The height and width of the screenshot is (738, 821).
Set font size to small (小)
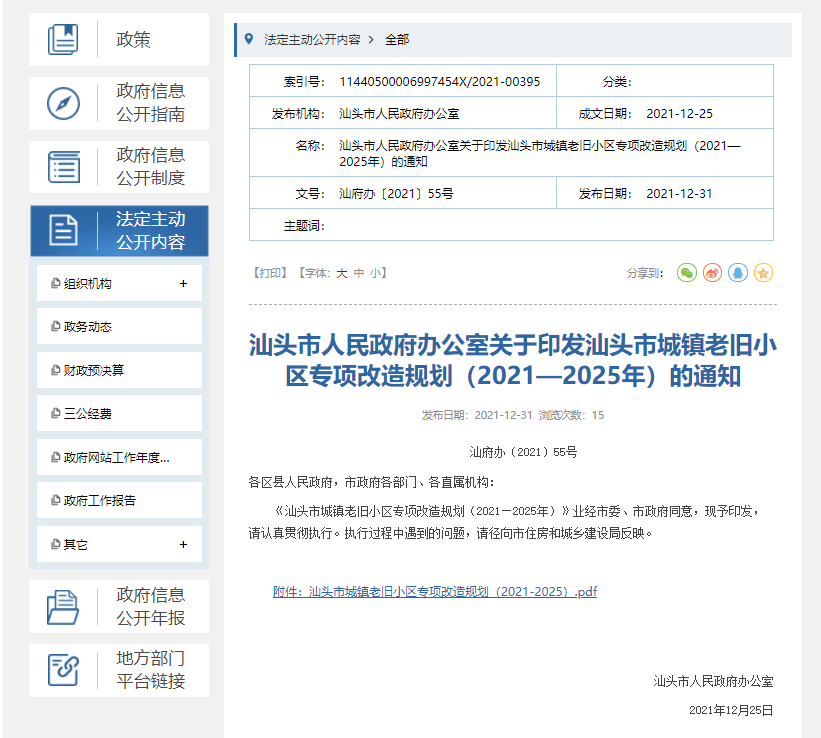coord(374,273)
